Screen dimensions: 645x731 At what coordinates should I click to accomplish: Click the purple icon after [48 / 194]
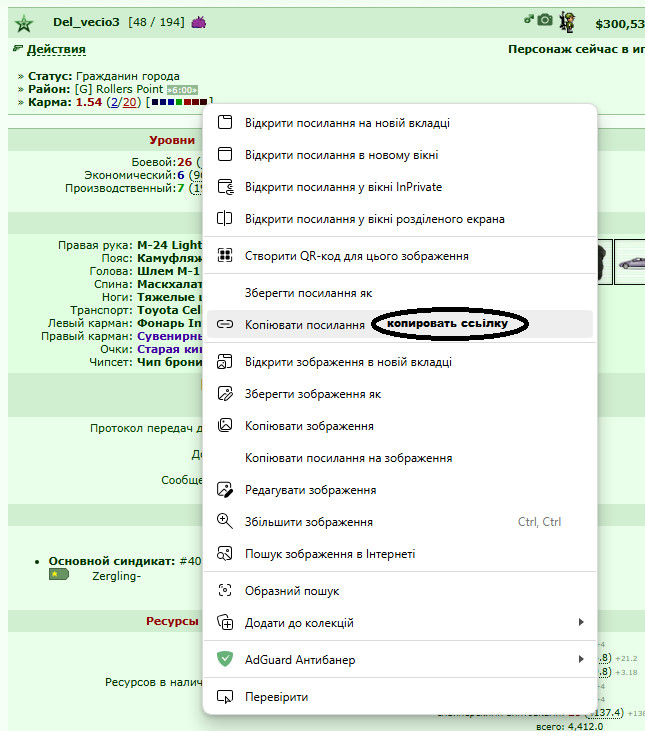coord(199,22)
